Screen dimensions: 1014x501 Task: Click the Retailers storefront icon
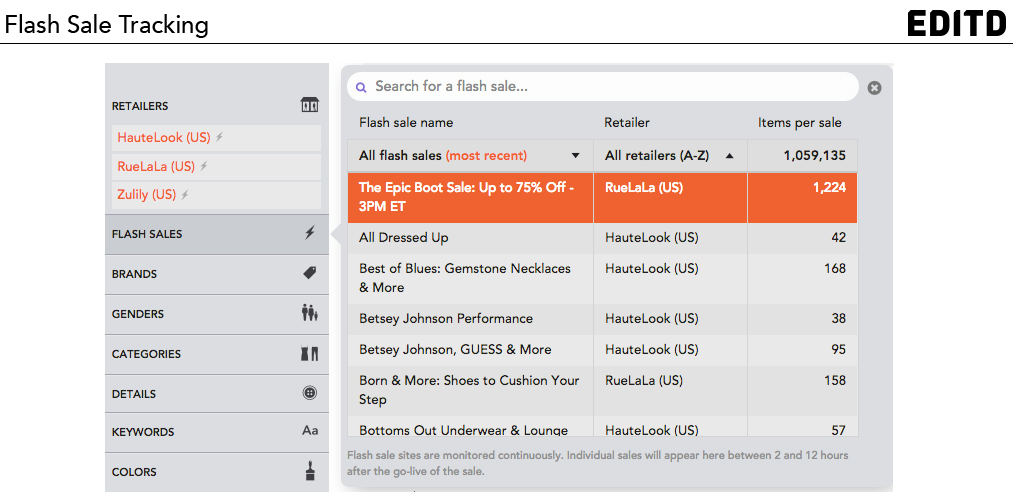(310, 105)
